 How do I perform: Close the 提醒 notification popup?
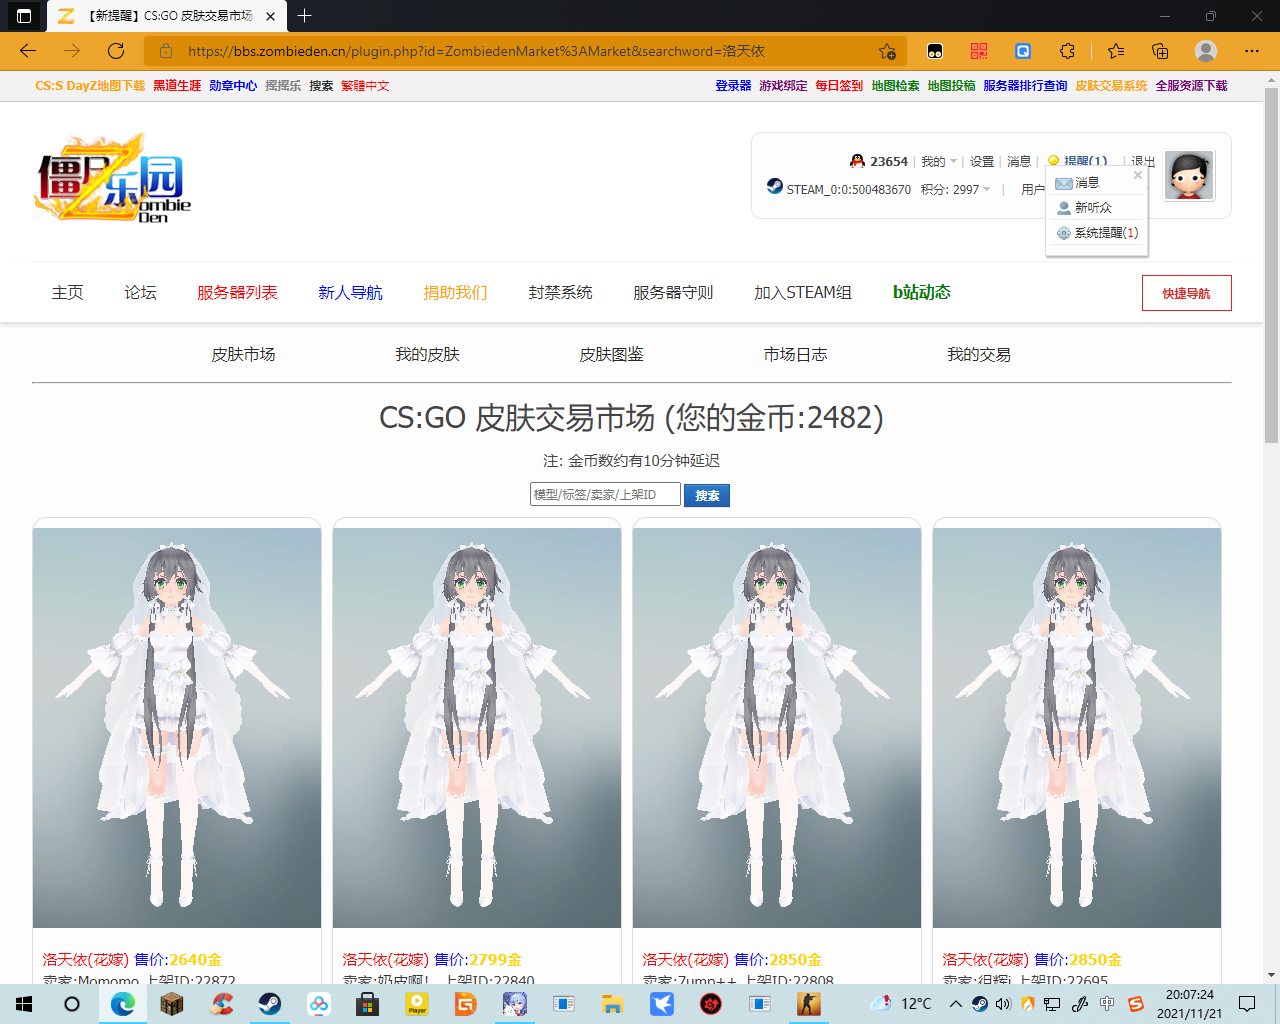(x=1138, y=175)
